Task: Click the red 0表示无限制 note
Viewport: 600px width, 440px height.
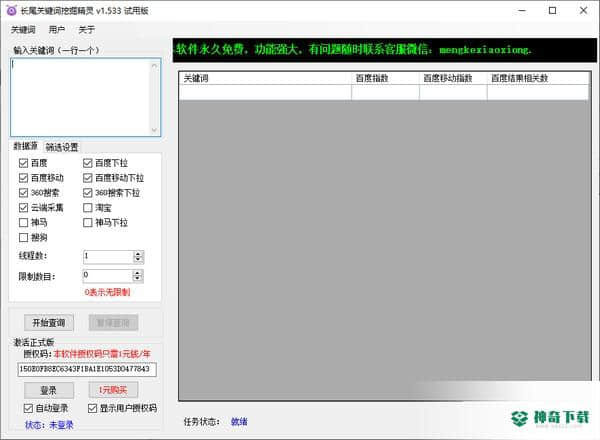Action: (x=107, y=292)
